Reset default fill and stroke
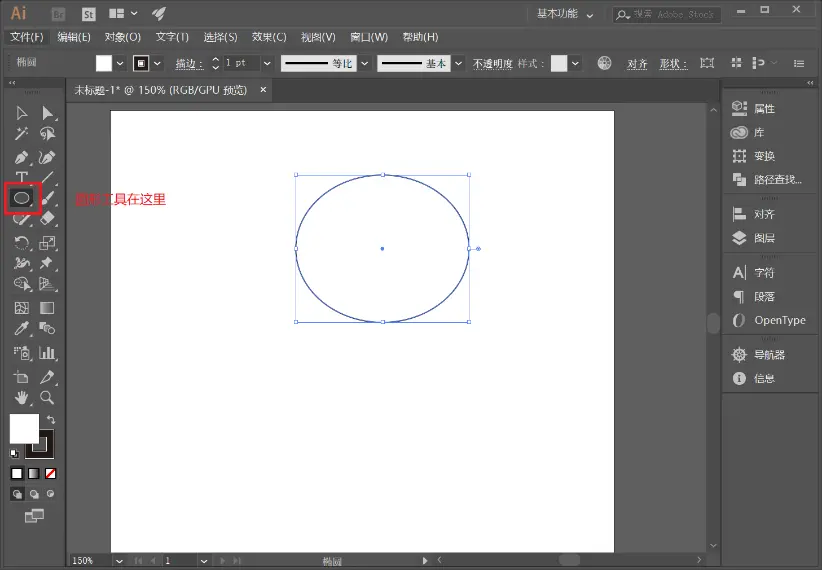 pyautogui.click(x=14, y=453)
